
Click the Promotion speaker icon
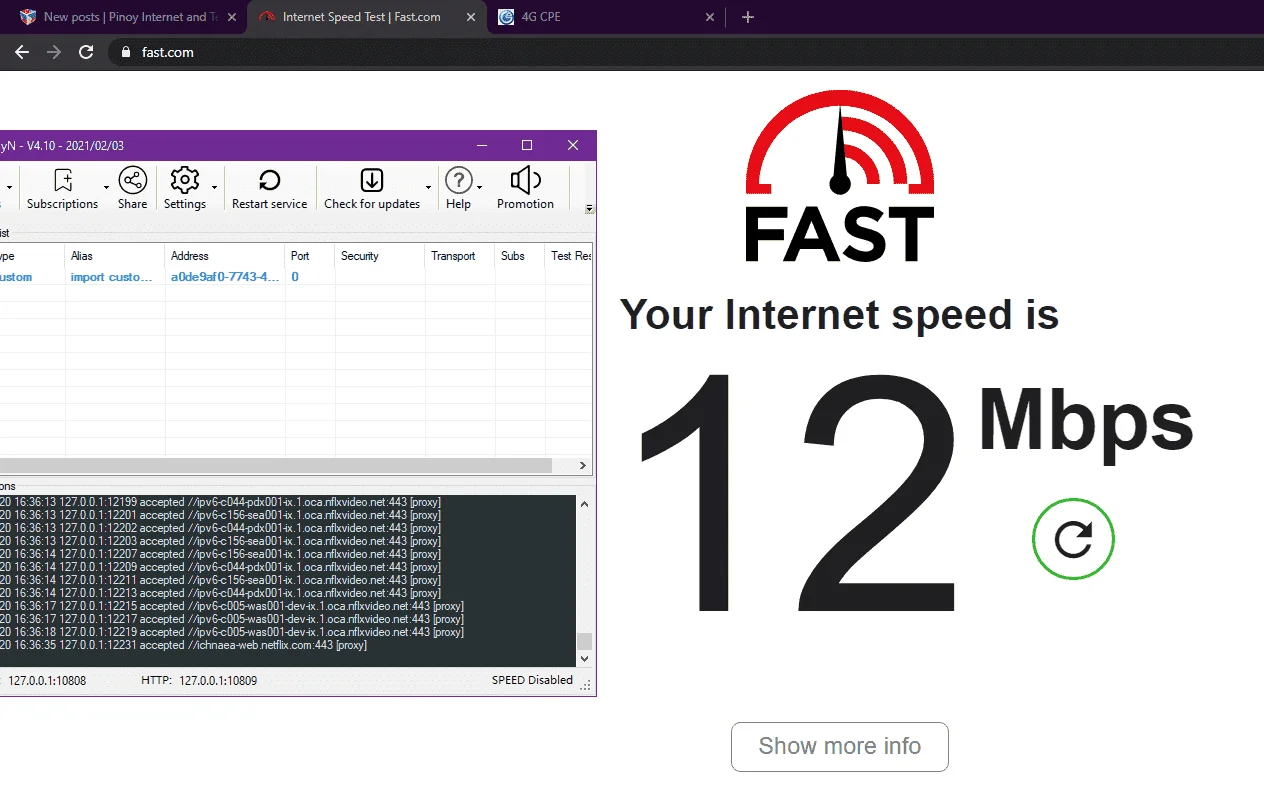click(x=525, y=189)
